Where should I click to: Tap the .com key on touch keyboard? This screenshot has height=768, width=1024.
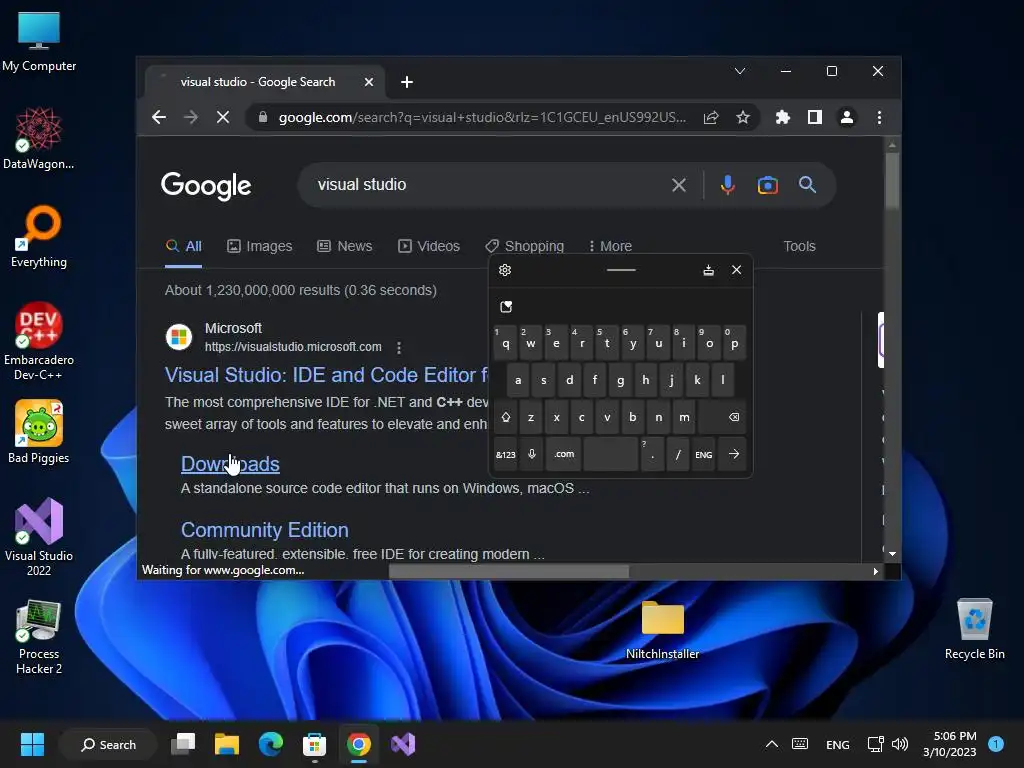[564, 455]
